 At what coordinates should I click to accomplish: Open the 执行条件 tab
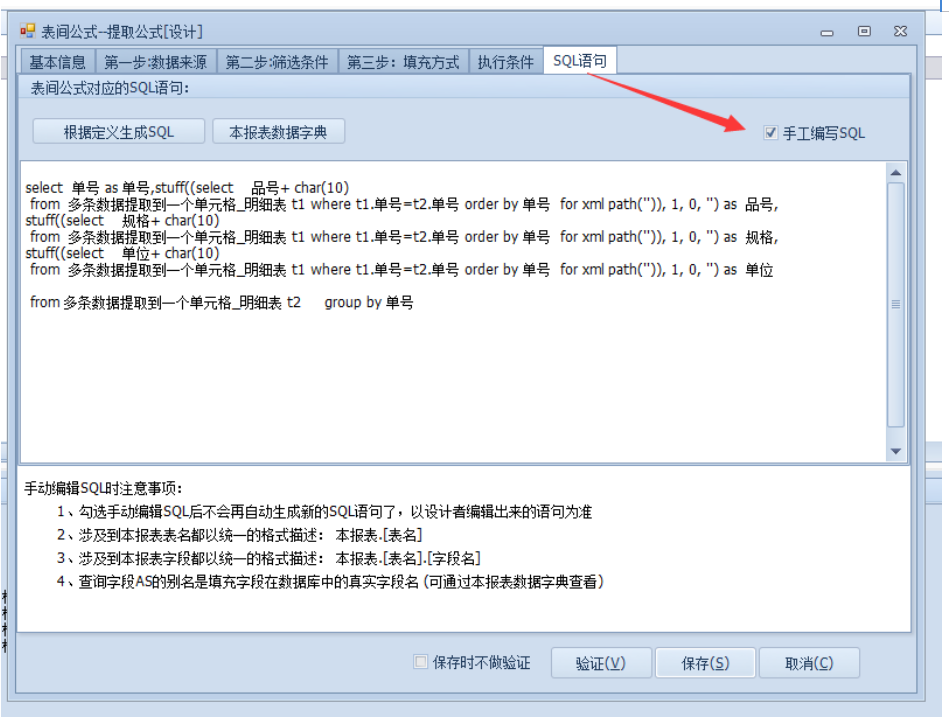[x=505, y=62]
